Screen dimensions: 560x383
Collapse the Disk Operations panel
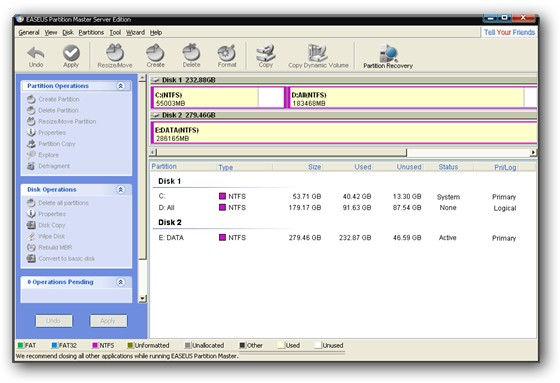(121, 189)
